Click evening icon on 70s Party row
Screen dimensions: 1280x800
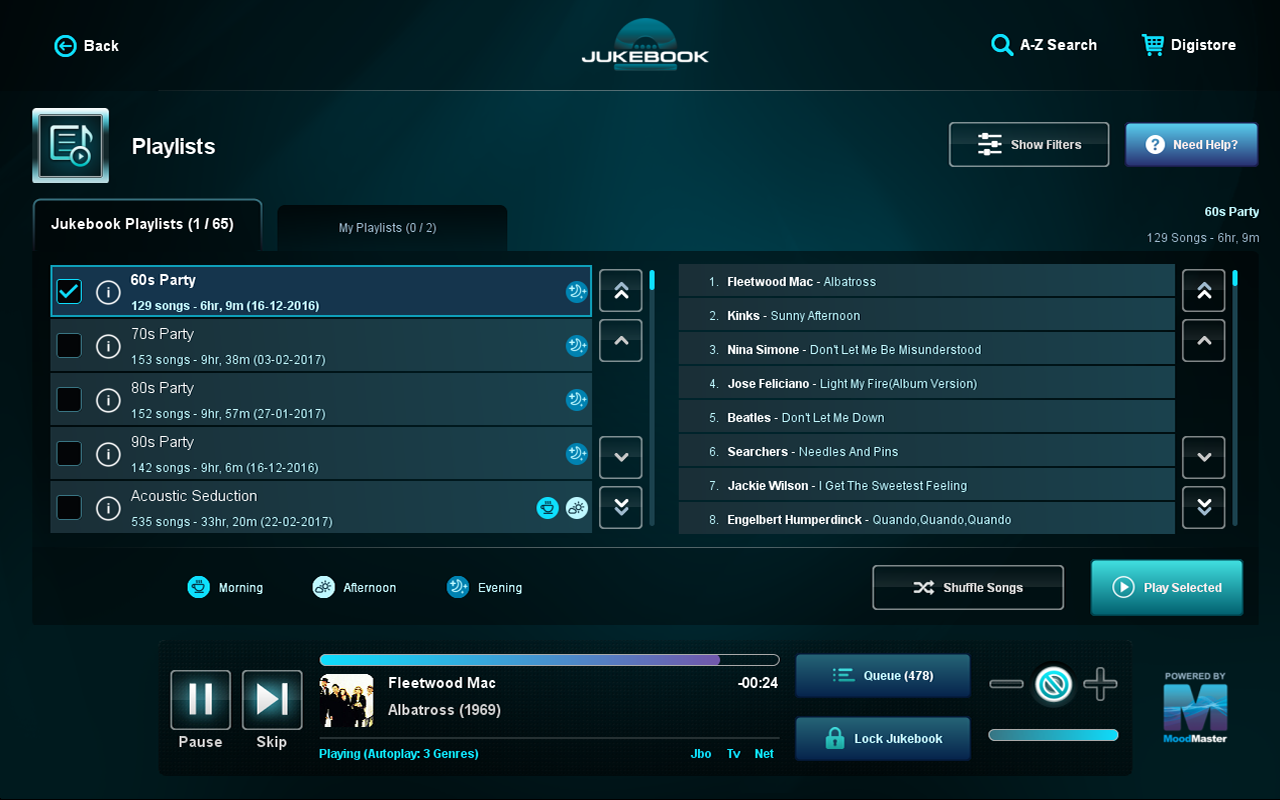pyautogui.click(x=577, y=346)
